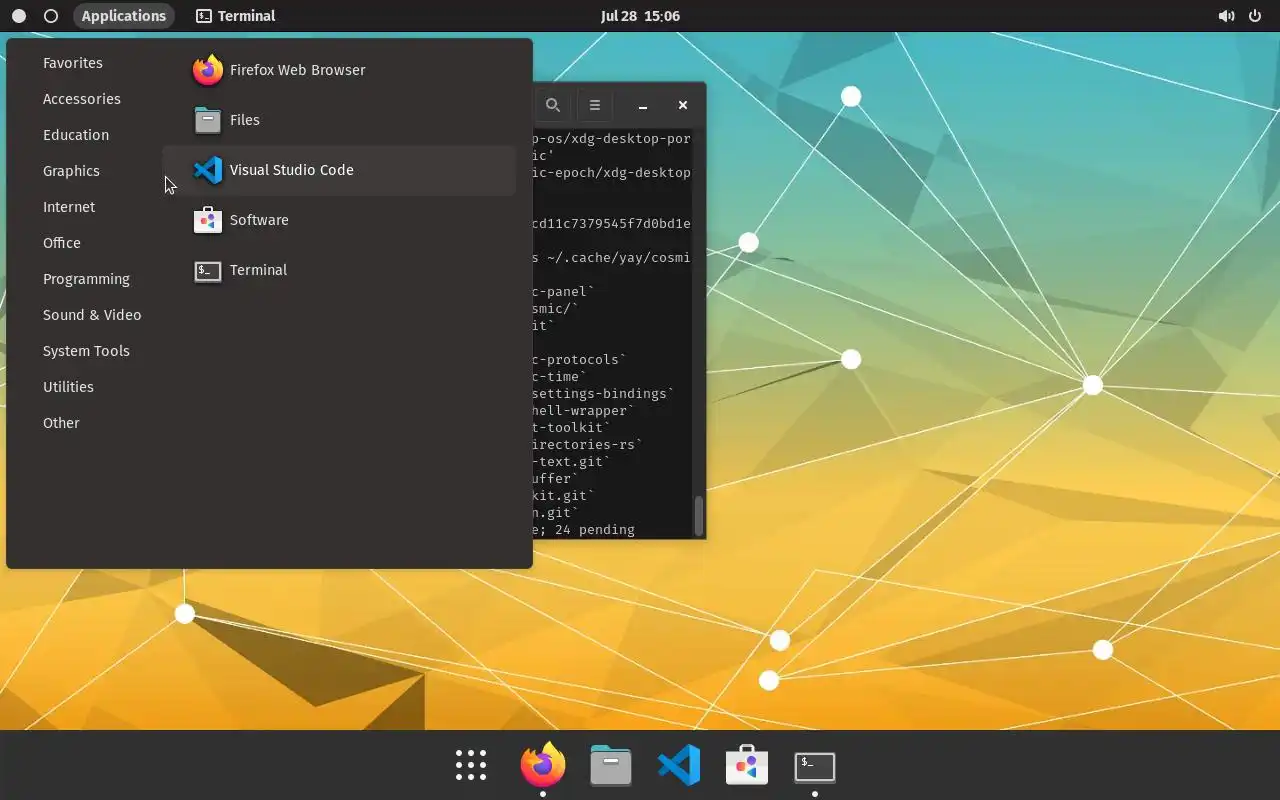Click the 'irectories-rs`' line in Terminal
1280x800 pixels.
click(x=587, y=445)
